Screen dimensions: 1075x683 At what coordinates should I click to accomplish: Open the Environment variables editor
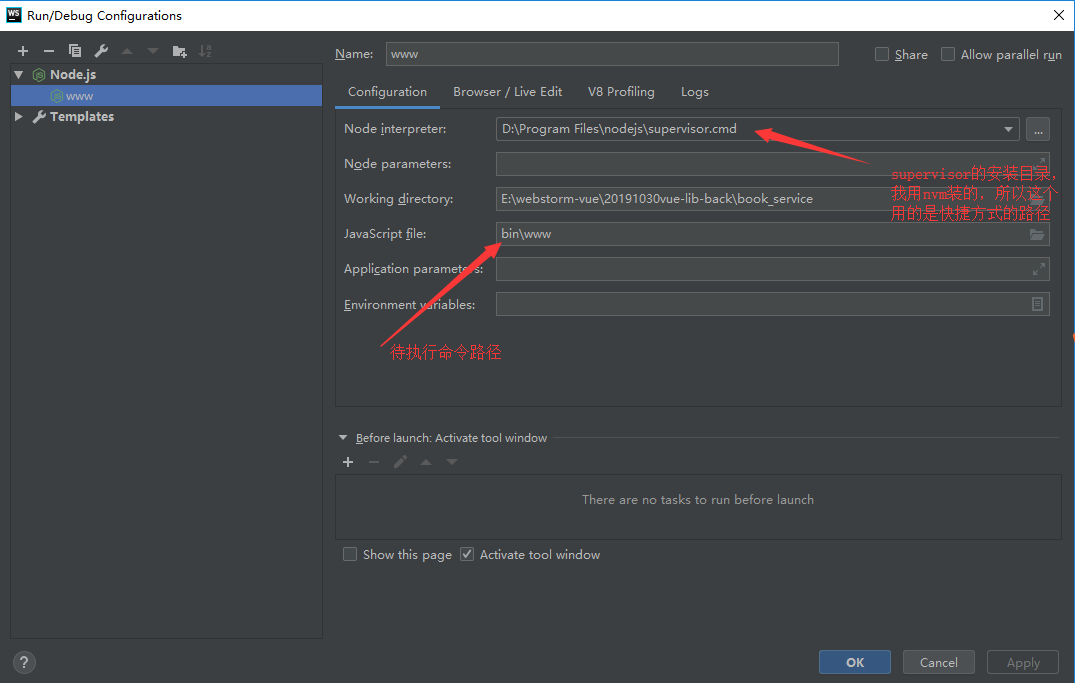coord(1037,303)
